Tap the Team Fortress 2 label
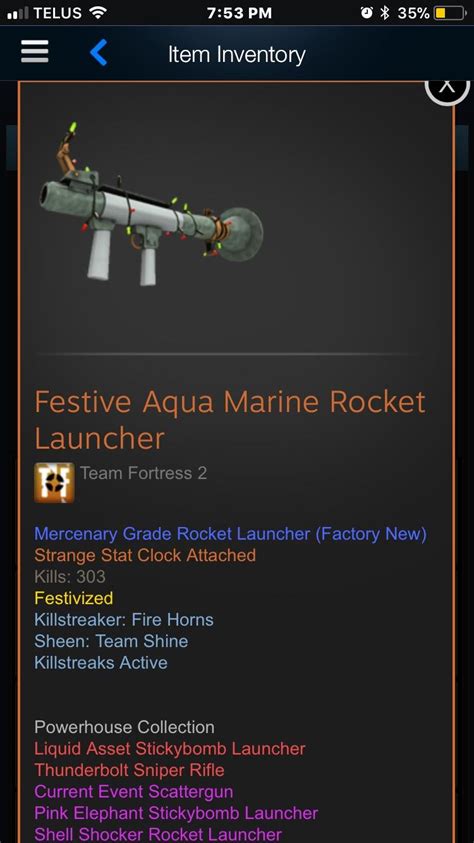Image resolution: width=474 pixels, height=843 pixels. click(x=143, y=473)
